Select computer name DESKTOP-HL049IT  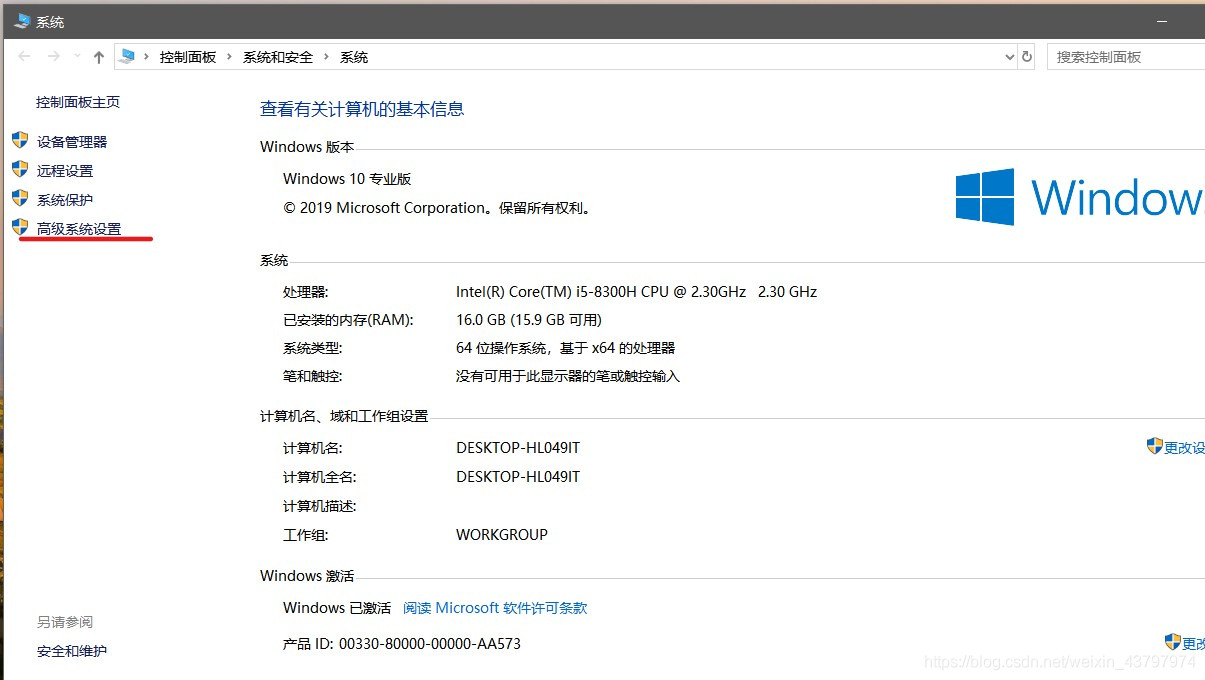click(518, 448)
